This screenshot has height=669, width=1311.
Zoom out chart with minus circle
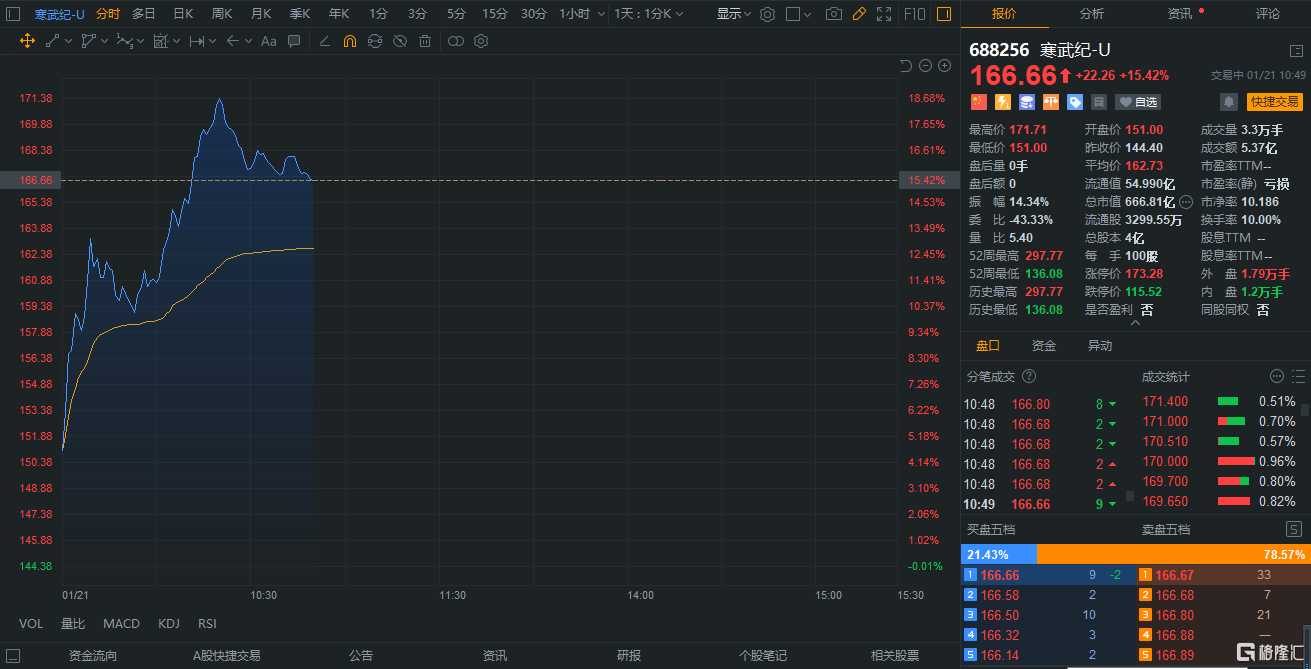[x=925, y=66]
